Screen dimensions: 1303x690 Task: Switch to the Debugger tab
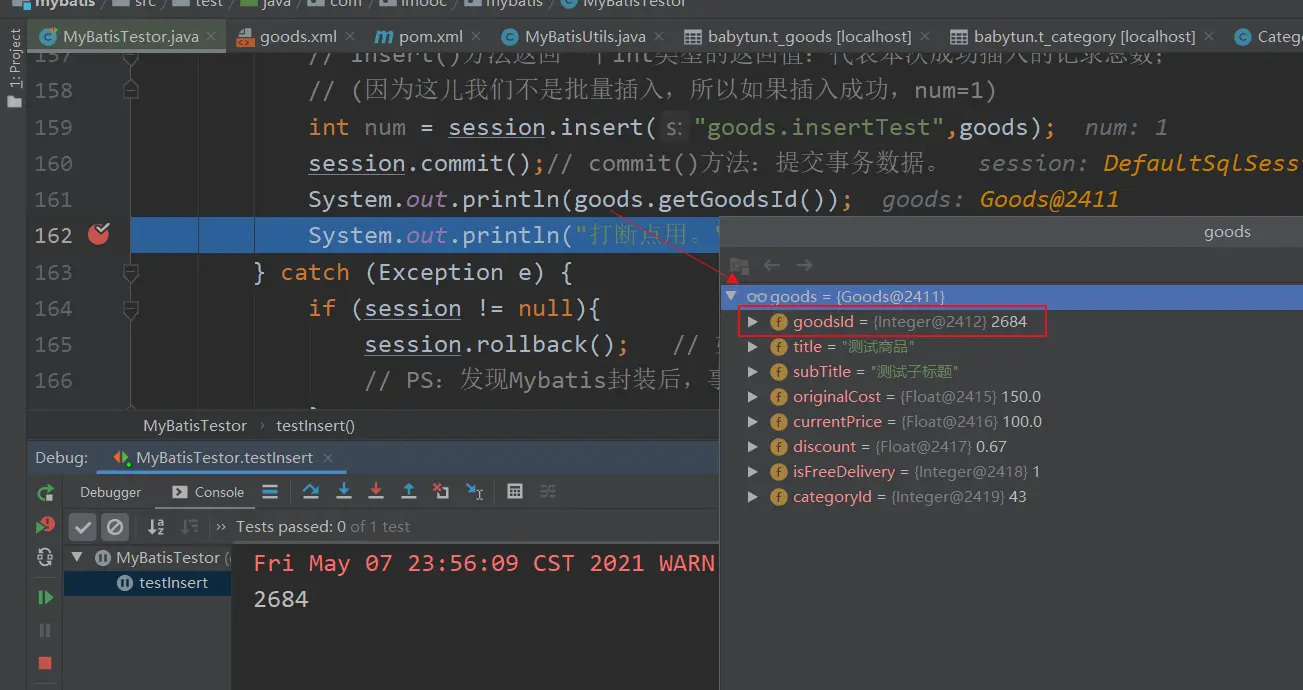(x=110, y=492)
